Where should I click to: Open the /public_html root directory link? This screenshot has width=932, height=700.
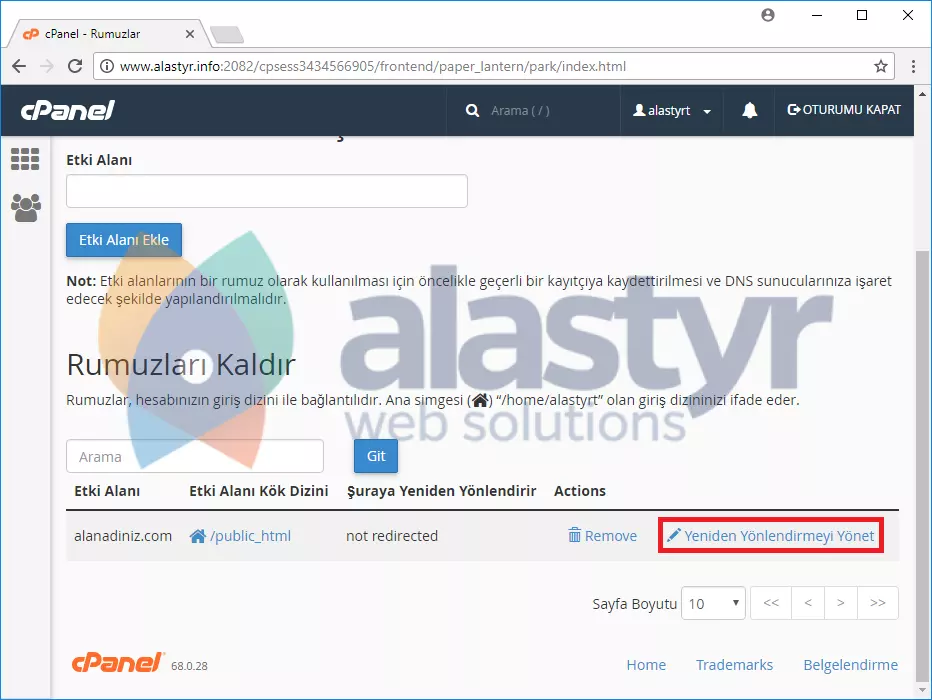[240, 536]
